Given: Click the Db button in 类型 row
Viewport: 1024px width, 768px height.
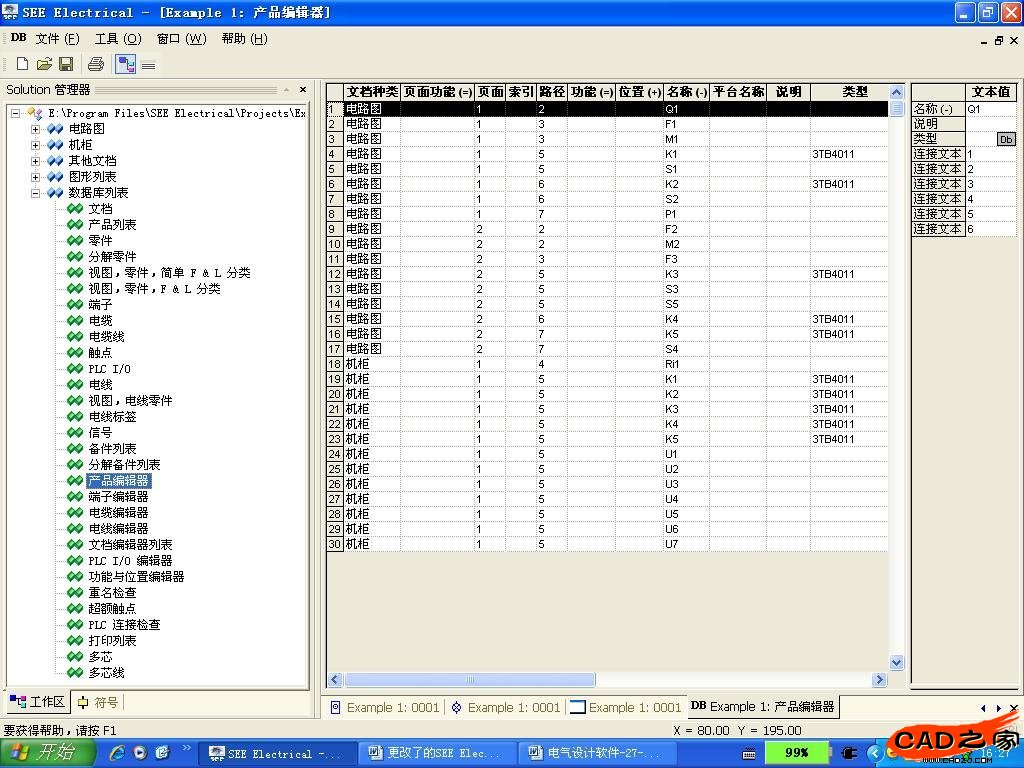Looking at the screenshot, I should [x=1005, y=139].
